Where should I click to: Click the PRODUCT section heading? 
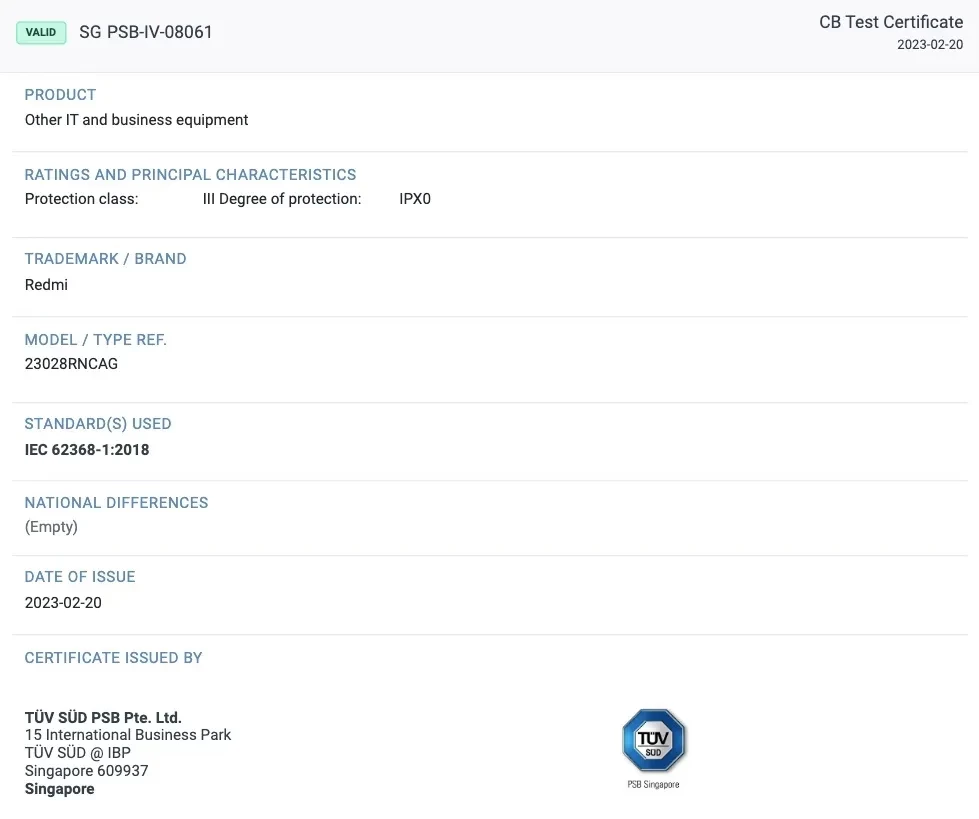coord(60,95)
